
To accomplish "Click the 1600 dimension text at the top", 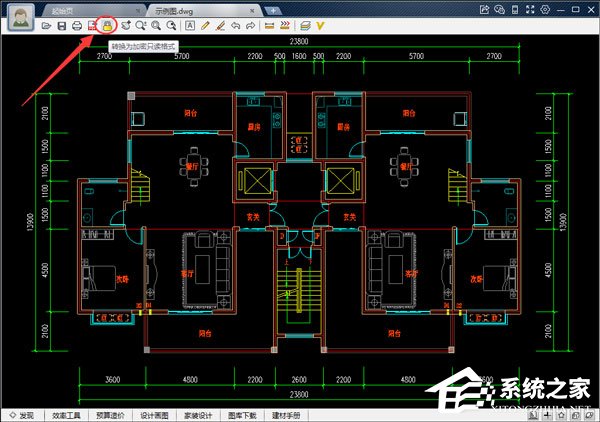I will click(x=299, y=56).
